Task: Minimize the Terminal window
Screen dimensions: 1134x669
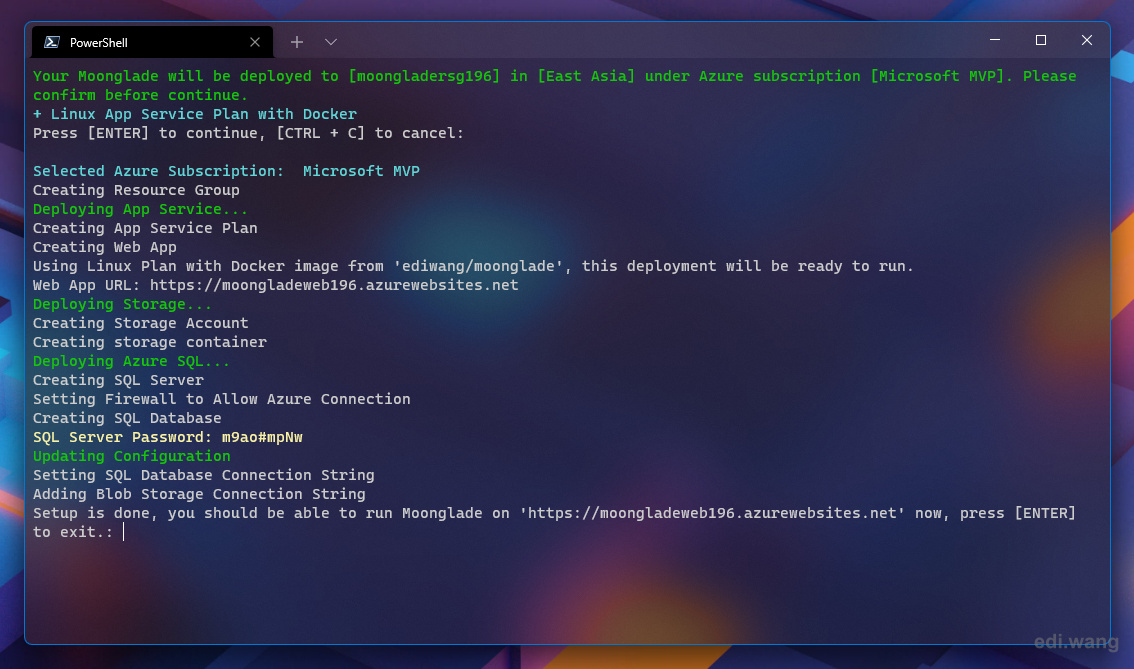Action: point(995,40)
